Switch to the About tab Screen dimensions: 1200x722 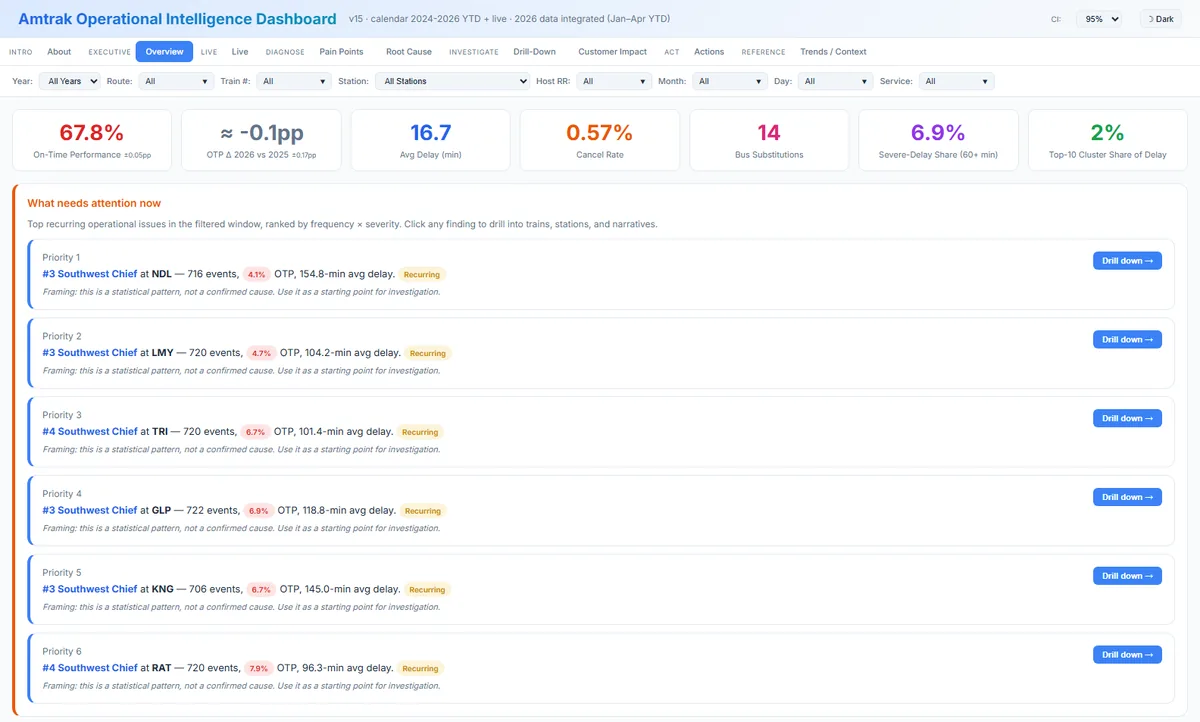(59, 51)
